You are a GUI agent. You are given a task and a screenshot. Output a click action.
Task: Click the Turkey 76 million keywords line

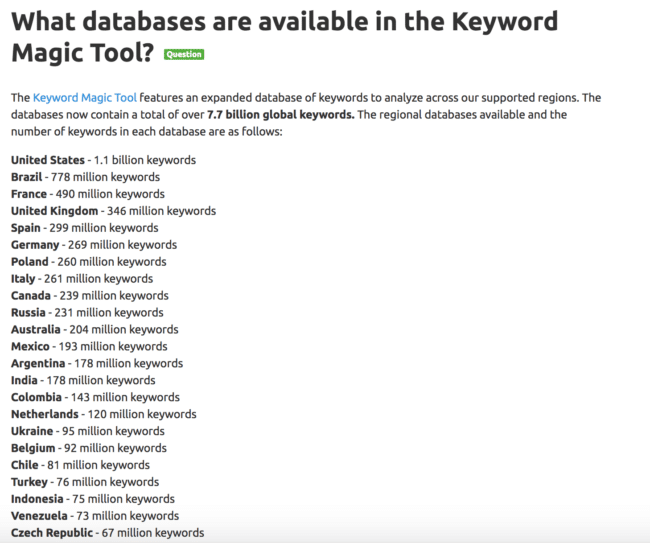[x=85, y=482]
